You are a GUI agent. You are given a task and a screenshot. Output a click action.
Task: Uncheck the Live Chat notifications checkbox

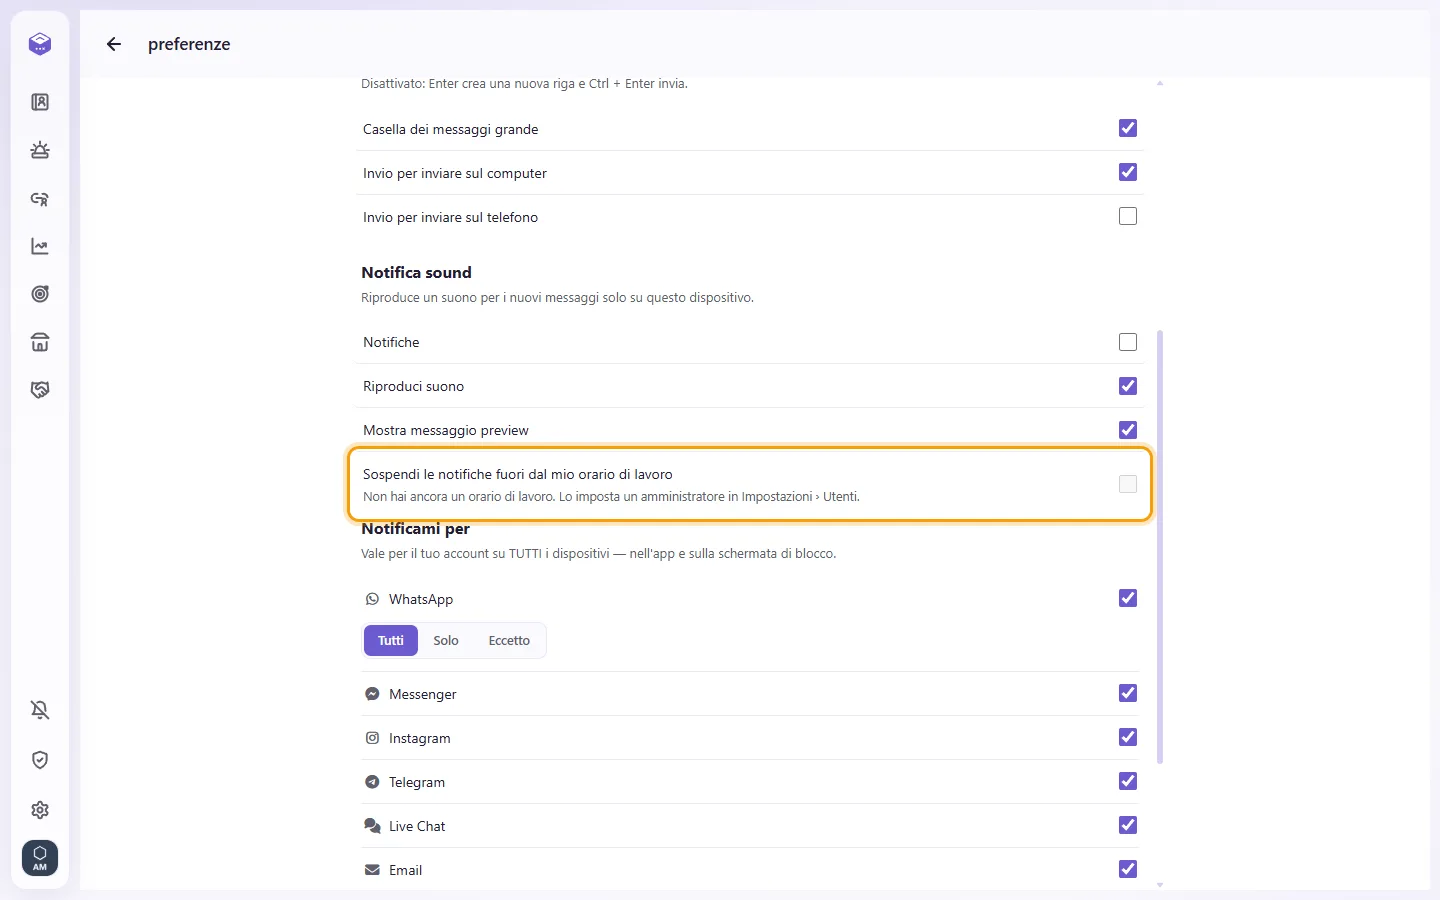1128,825
